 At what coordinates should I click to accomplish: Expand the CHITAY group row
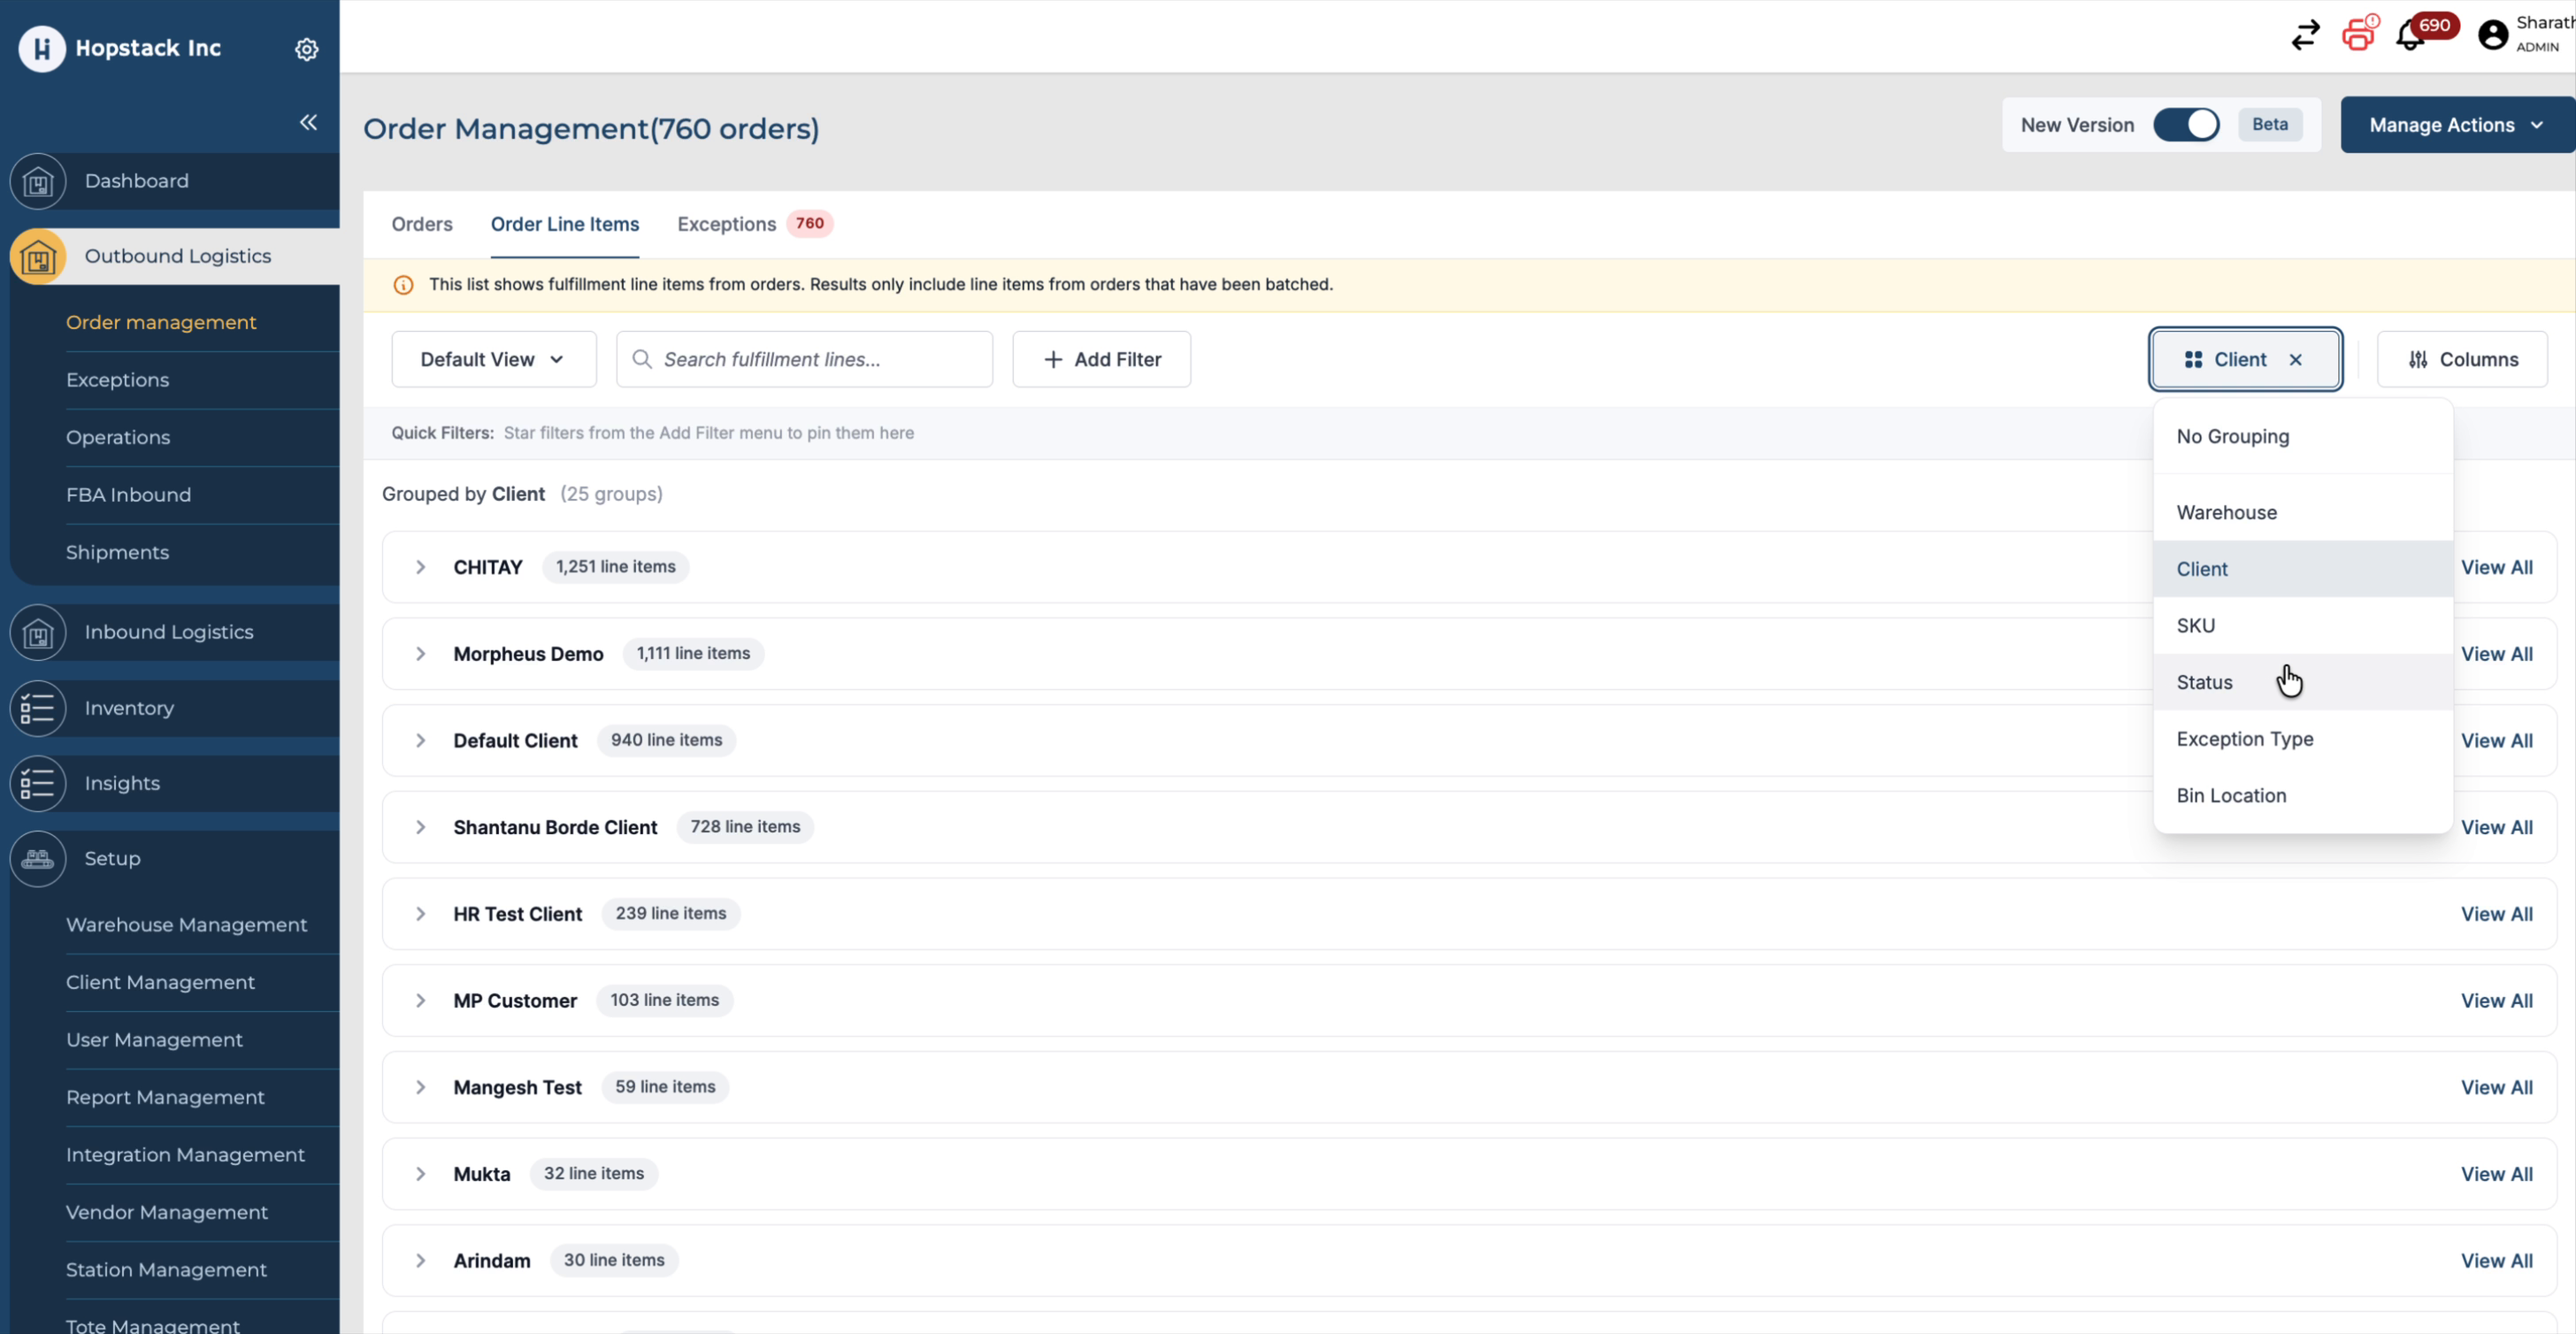pos(421,567)
